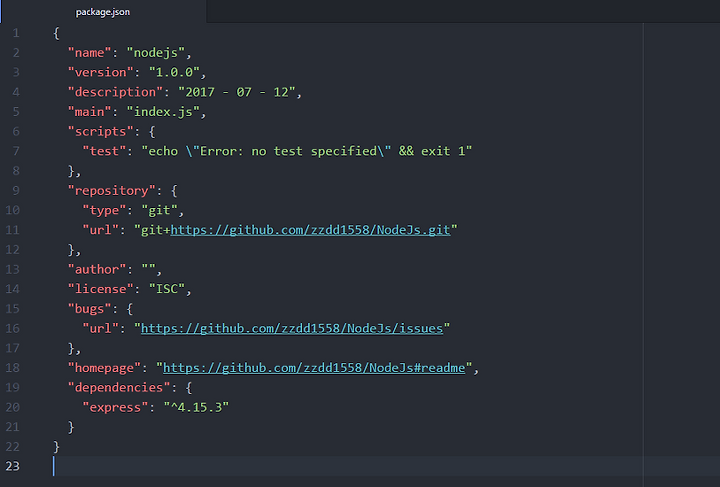The height and width of the screenshot is (487, 720).
Task: Click the "homepage" key
Action: (x=104, y=368)
